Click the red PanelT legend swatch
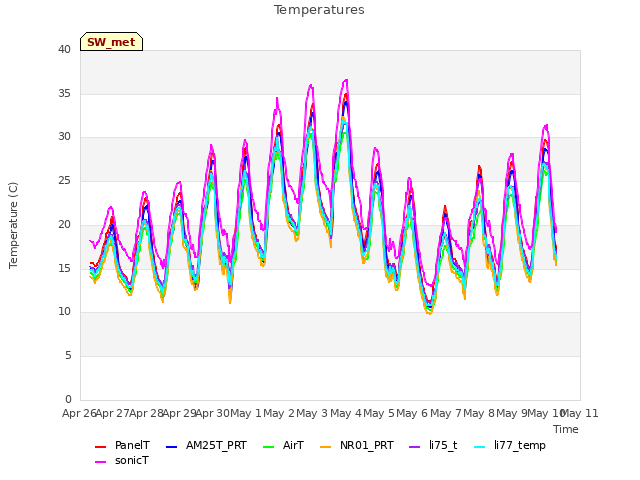The height and width of the screenshot is (480, 640). point(100,447)
